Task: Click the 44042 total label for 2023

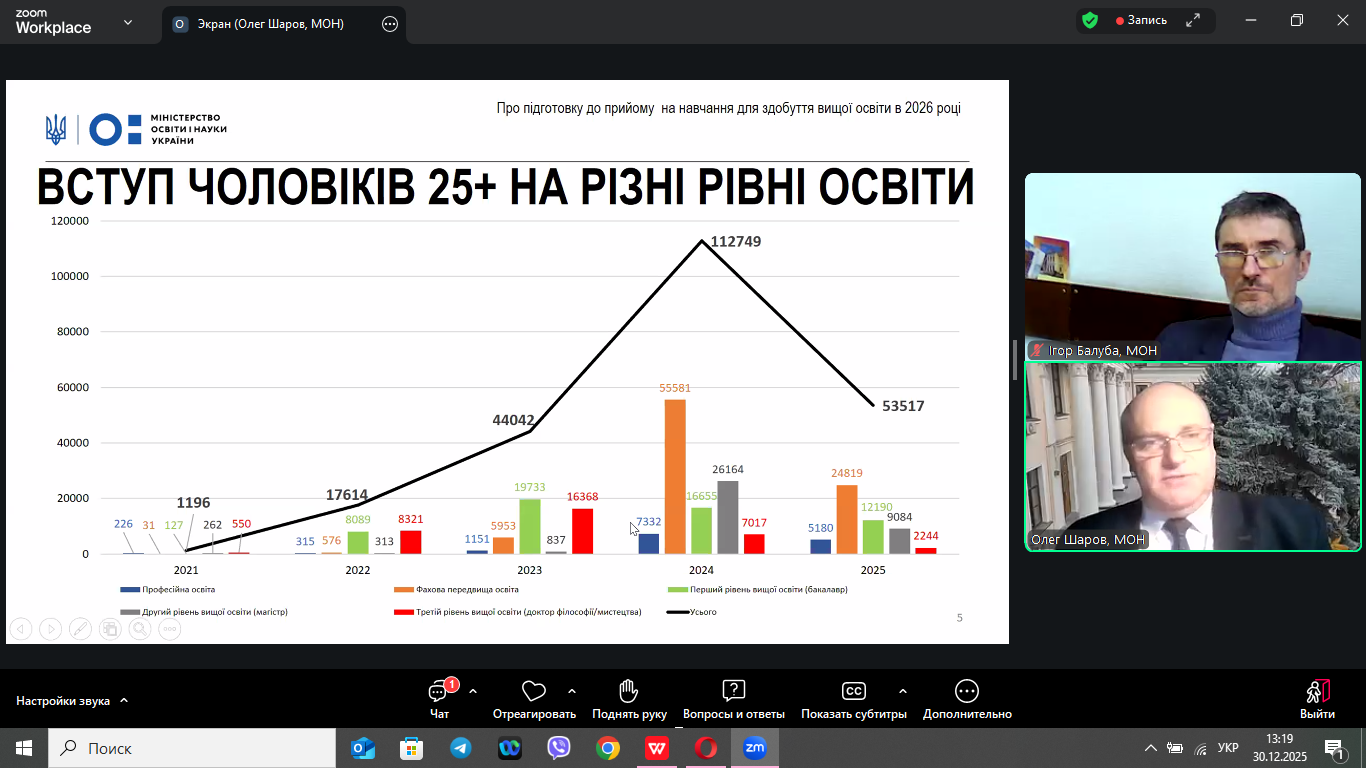Action: point(513,420)
